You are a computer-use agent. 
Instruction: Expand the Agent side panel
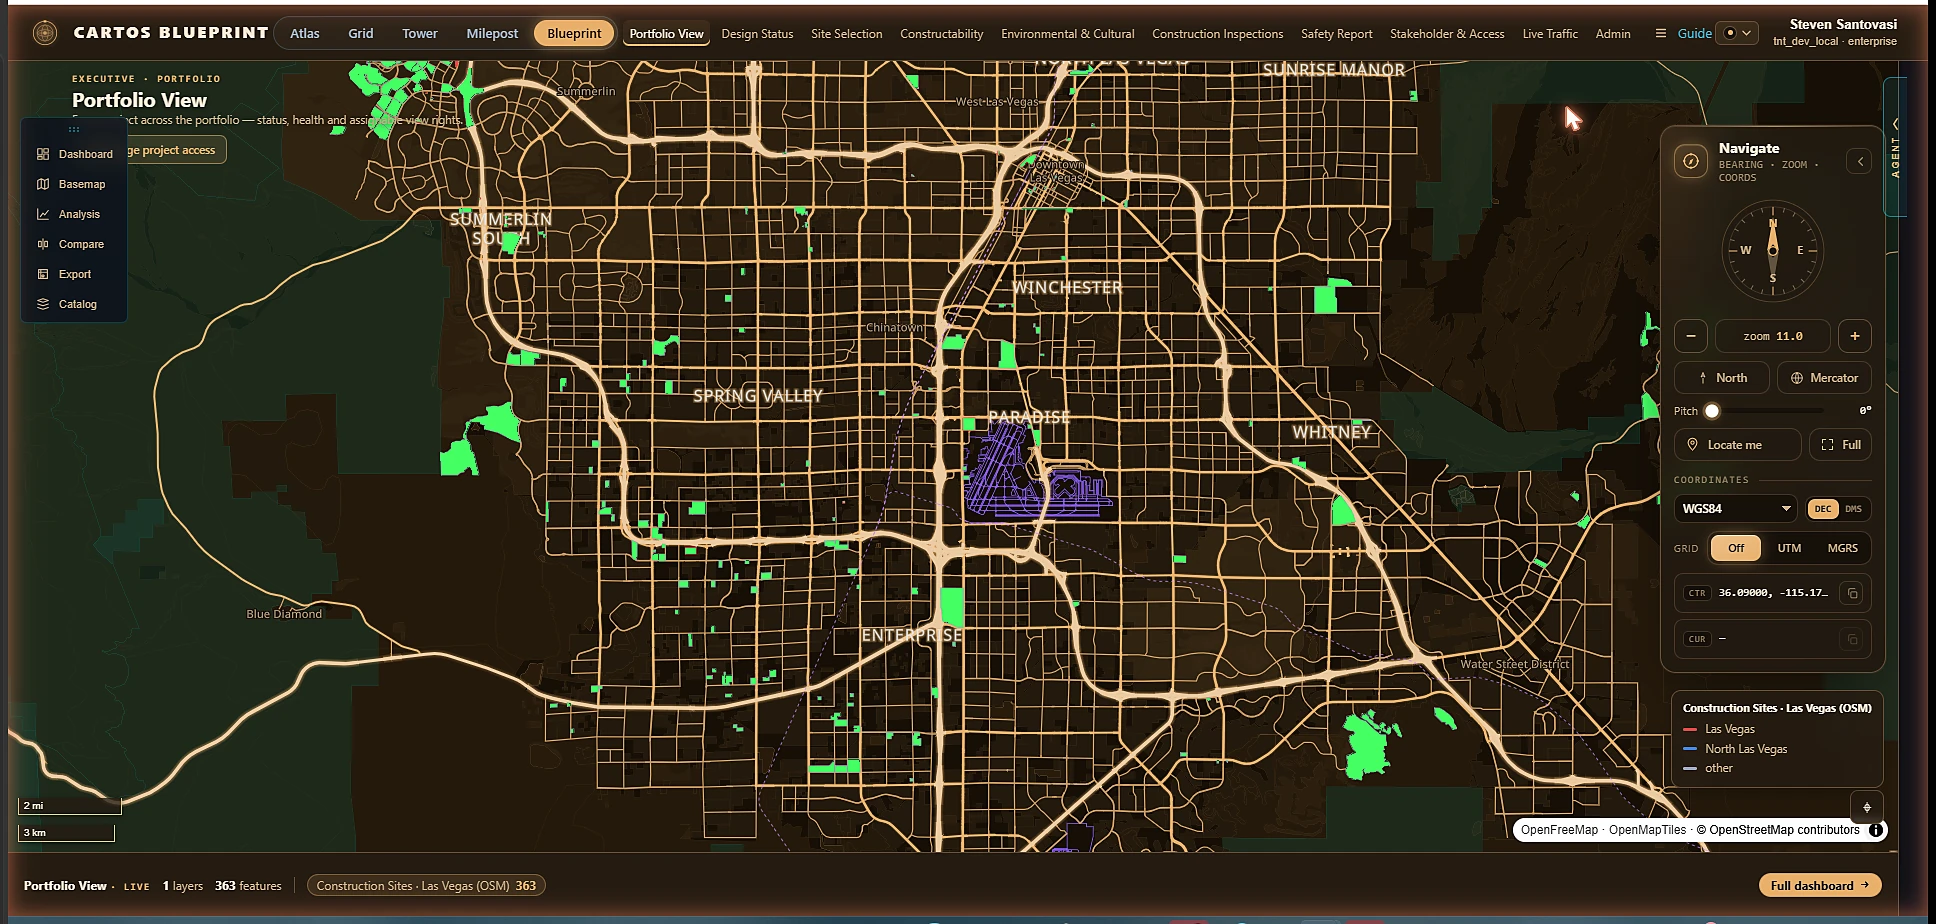click(1895, 147)
